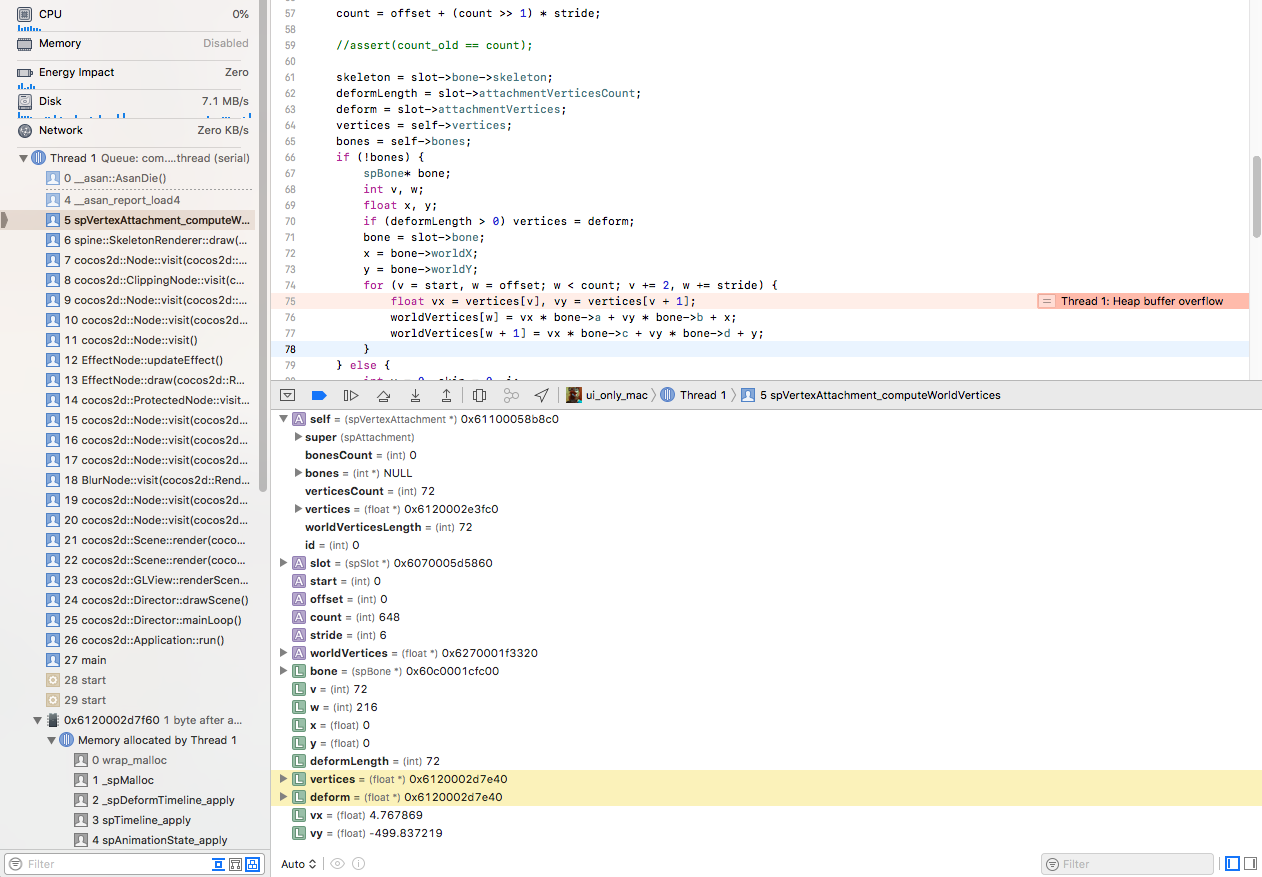
Task: Open the Debug View Hierarchy inspector
Action: [479, 395]
